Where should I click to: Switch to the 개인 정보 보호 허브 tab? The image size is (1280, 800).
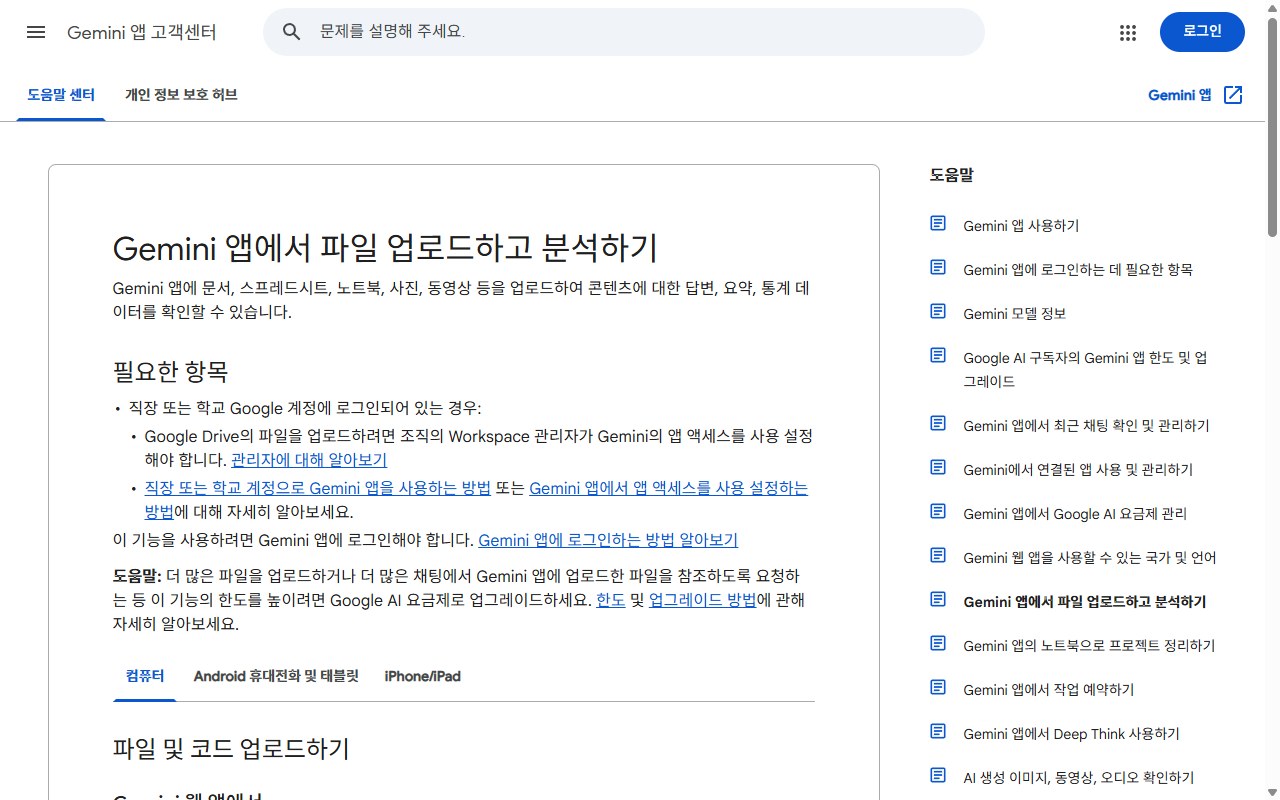181,95
